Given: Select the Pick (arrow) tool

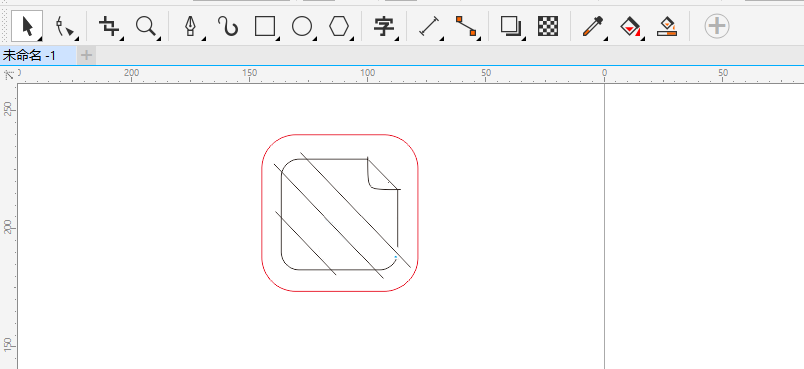Looking at the screenshot, I should [27, 26].
